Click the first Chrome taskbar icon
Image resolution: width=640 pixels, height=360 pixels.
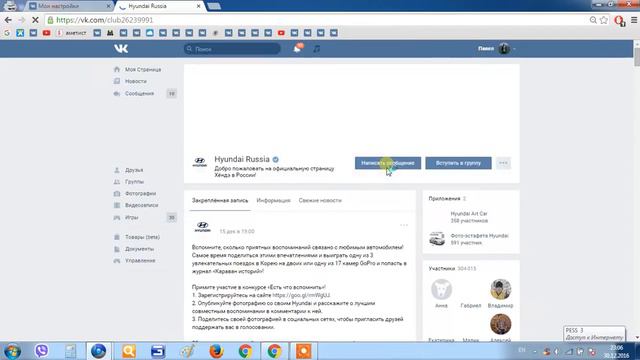pyautogui.click(x=245, y=351)
